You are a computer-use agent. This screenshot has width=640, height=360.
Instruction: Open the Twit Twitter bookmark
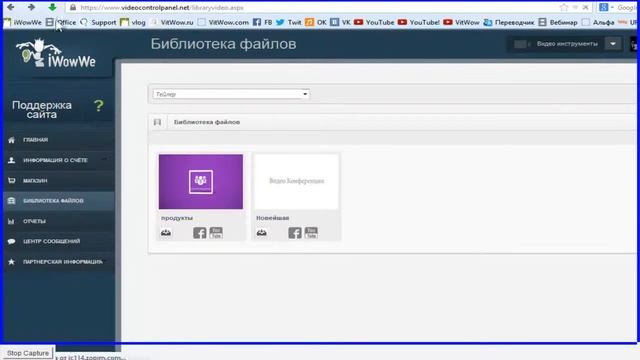[289, 22]
